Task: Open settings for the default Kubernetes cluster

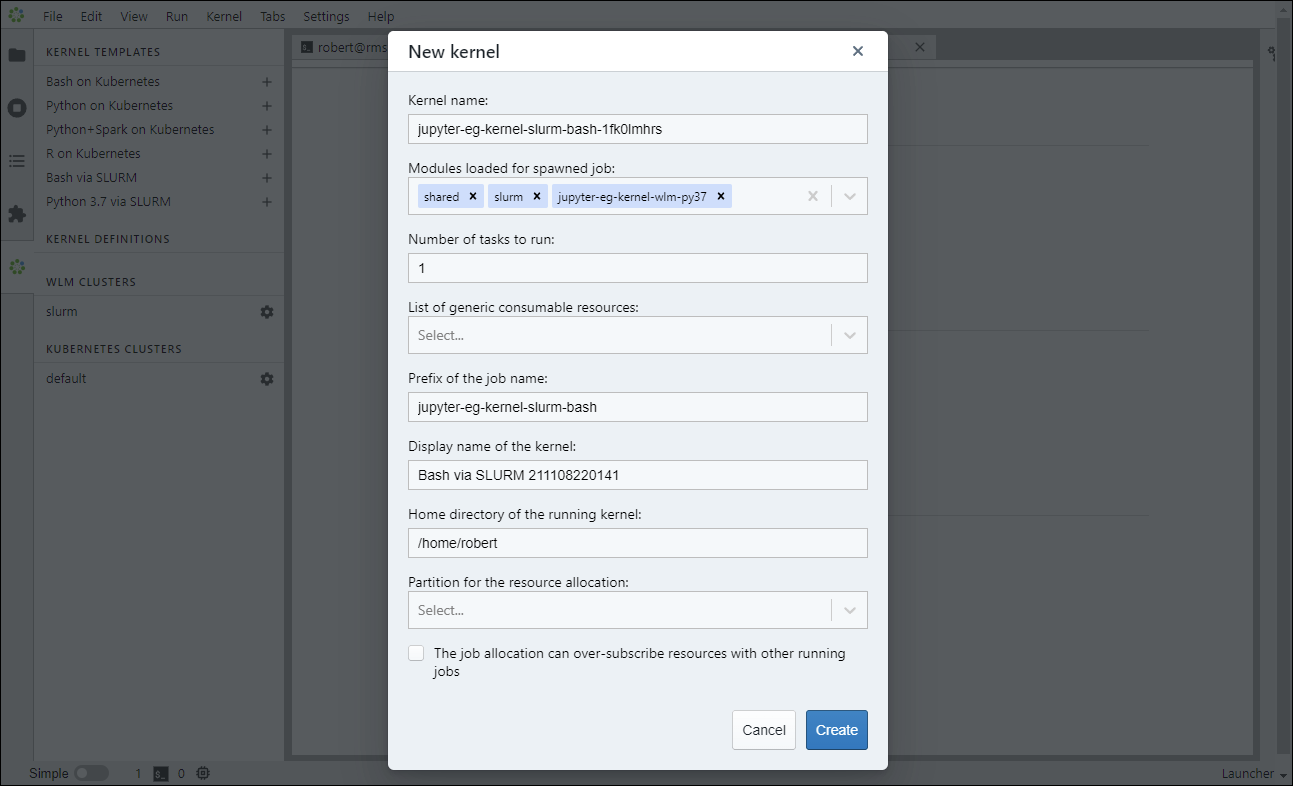Action: coord(266,378)
